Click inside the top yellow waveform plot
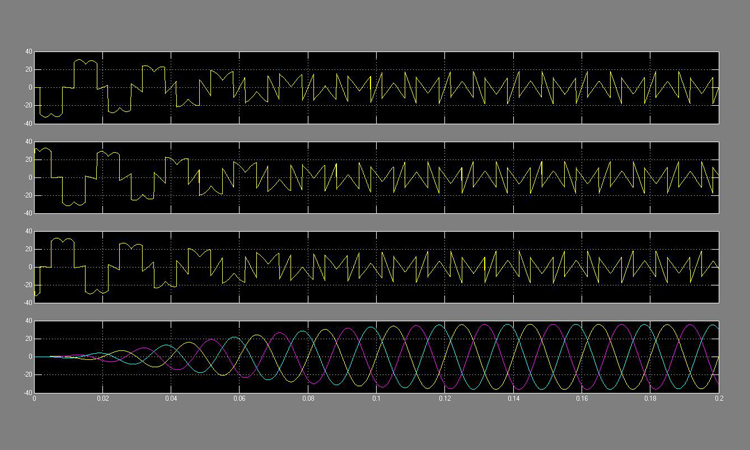 tap(376, 87)
